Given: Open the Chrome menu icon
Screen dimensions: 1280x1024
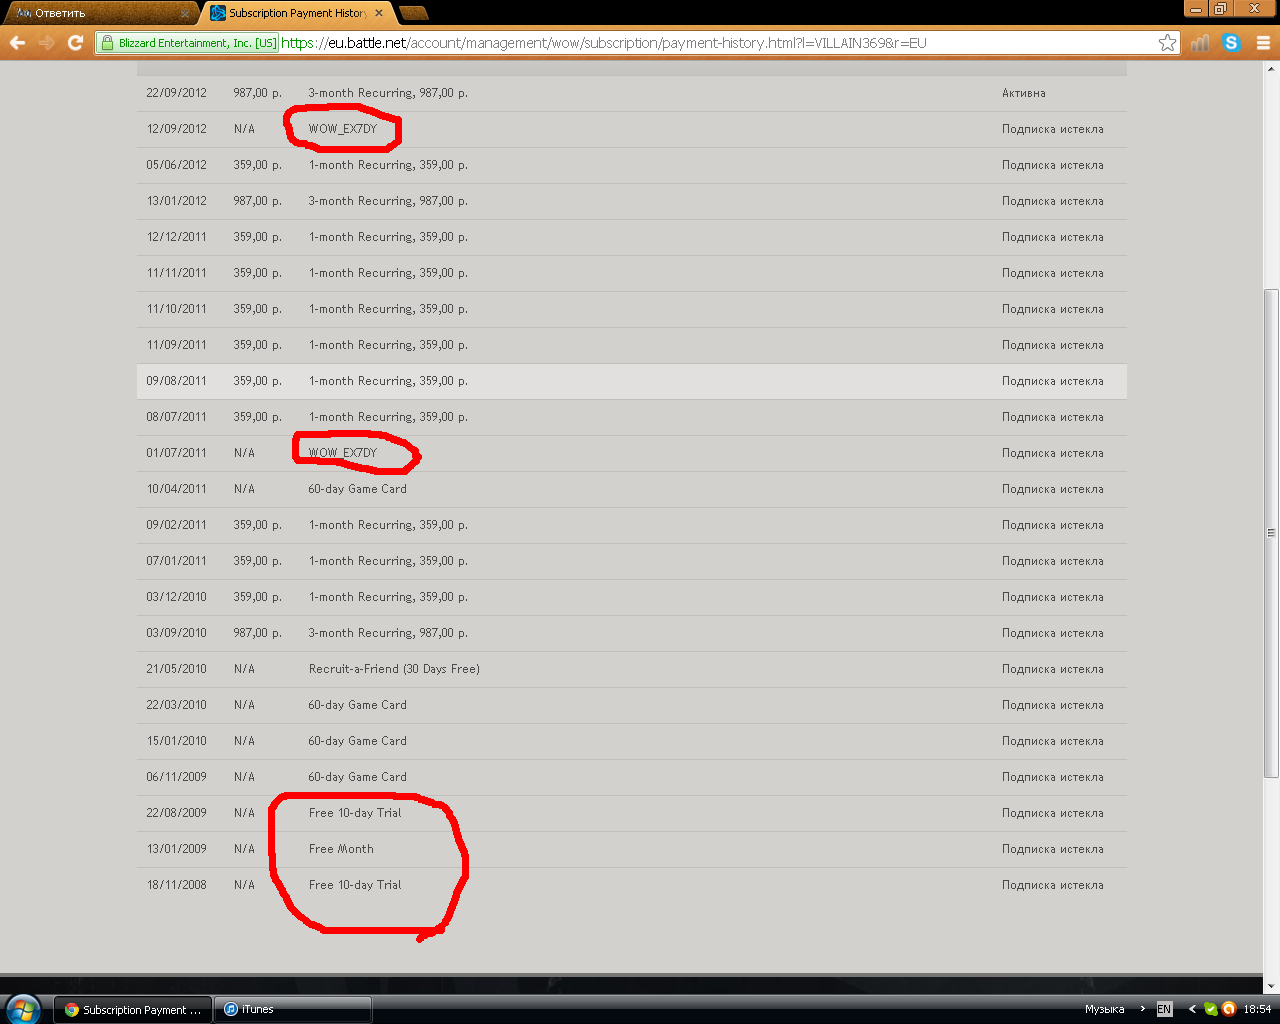Looking at the screenshot, I should 1263,43.
